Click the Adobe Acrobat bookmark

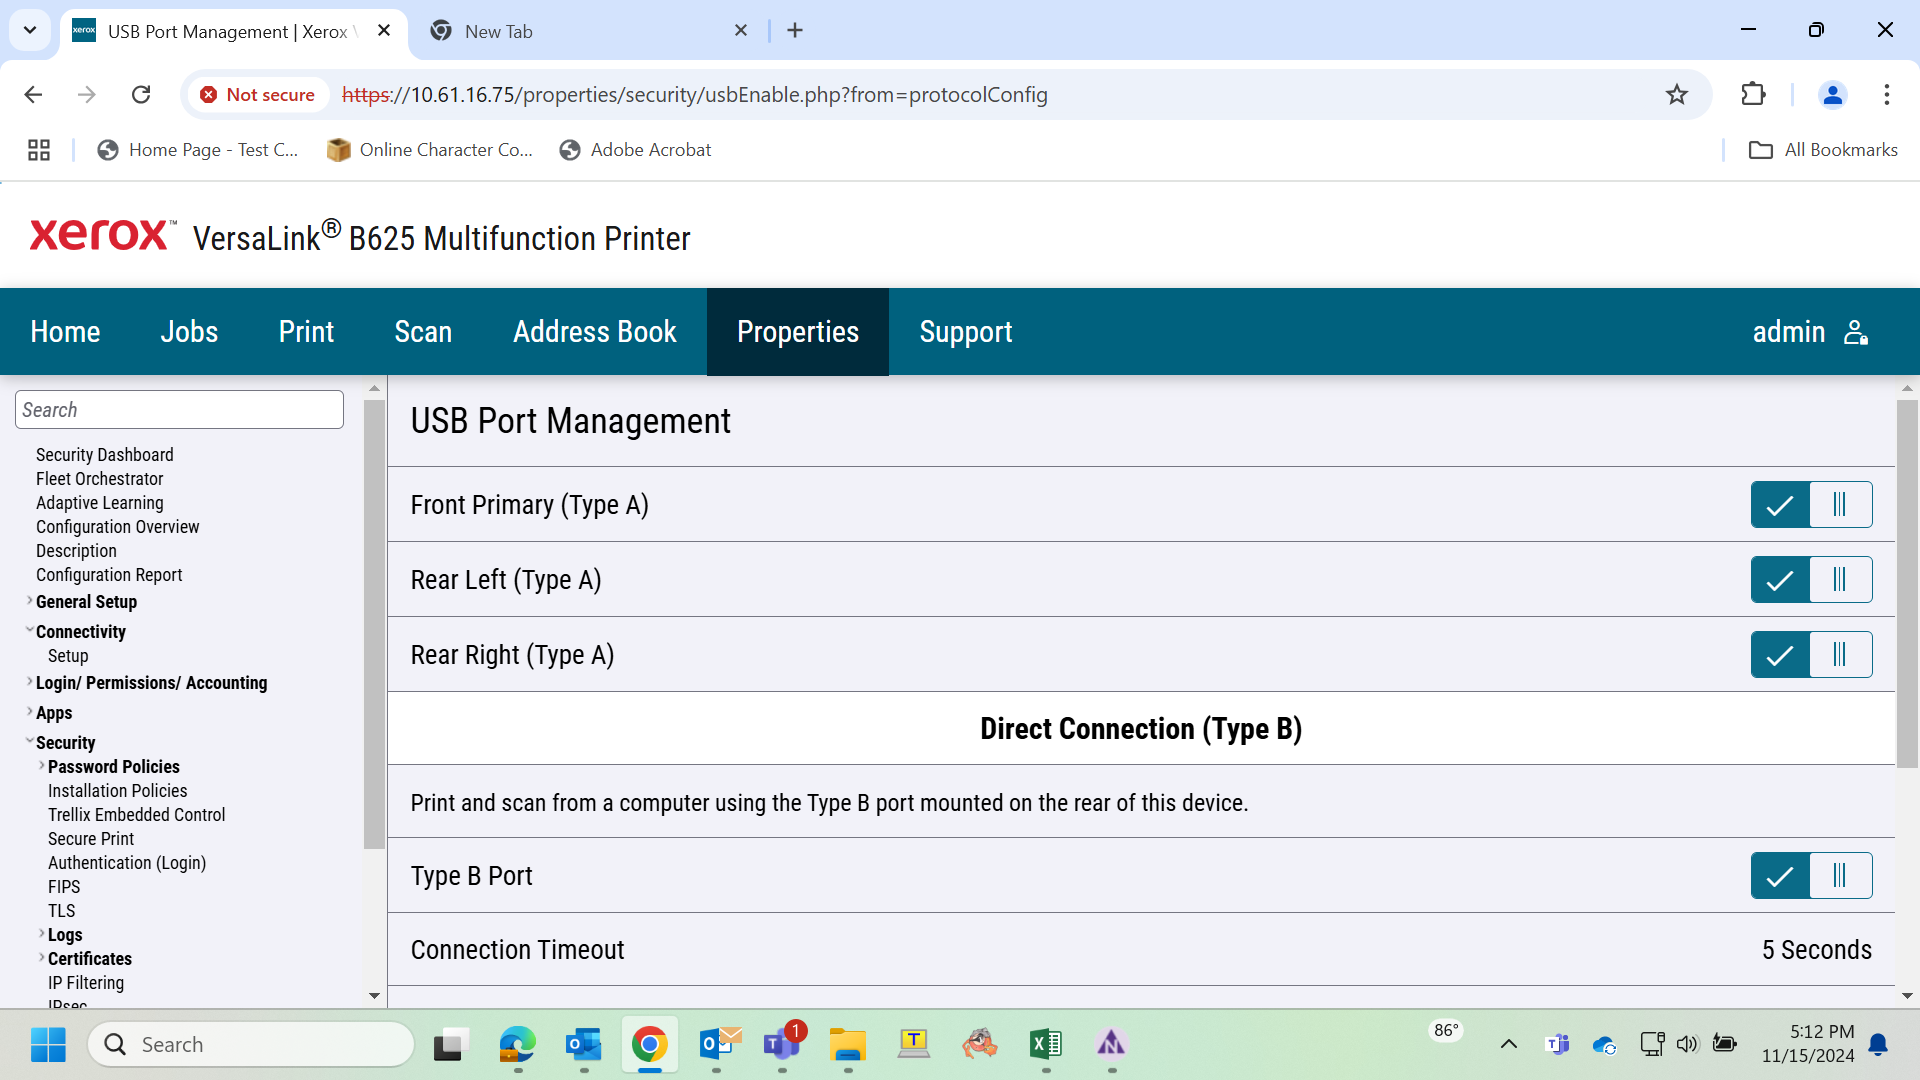point(636,150)
